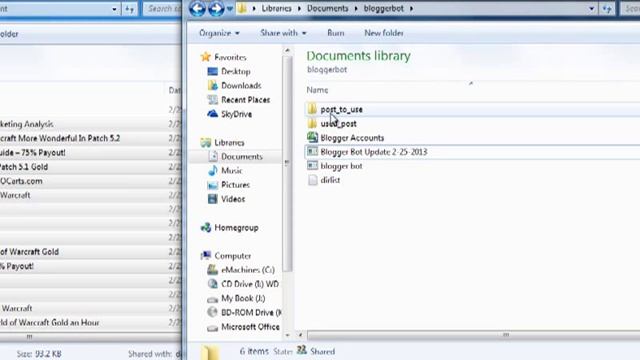Select the Documents library in navigation pane

coord(242,157)
